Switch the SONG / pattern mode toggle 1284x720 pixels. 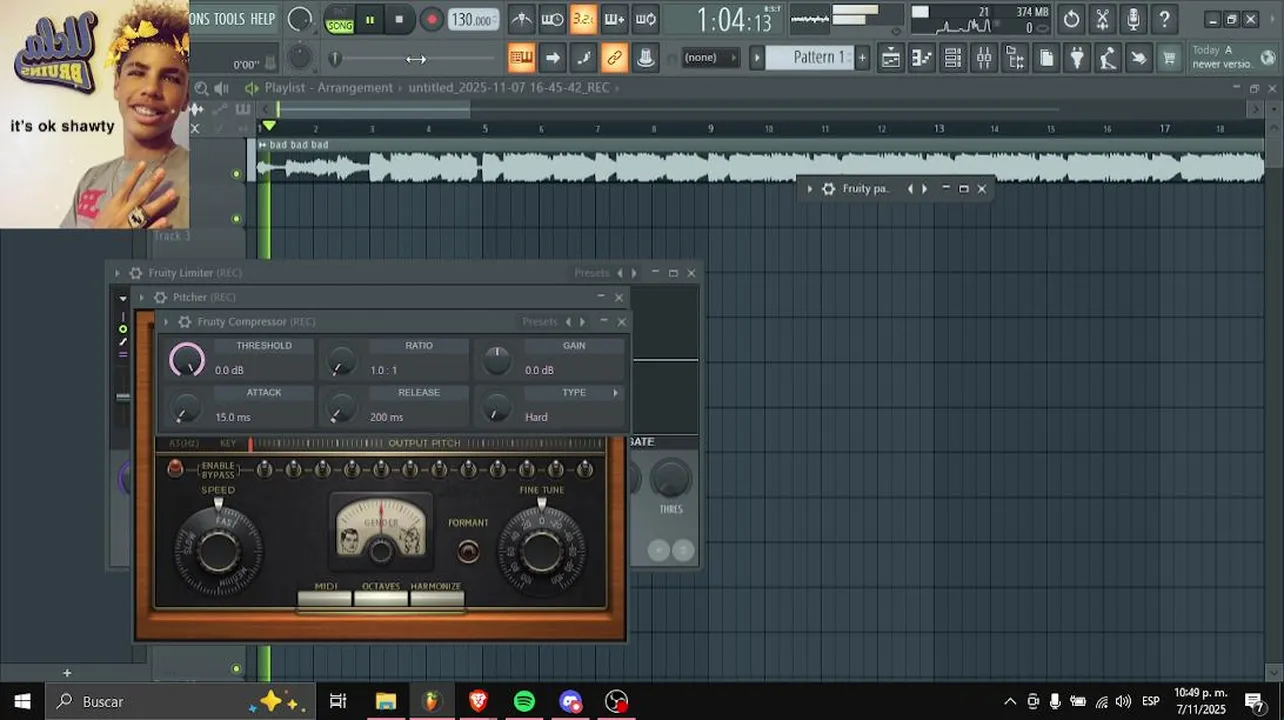pyautogui.click(x=340, y=20)
